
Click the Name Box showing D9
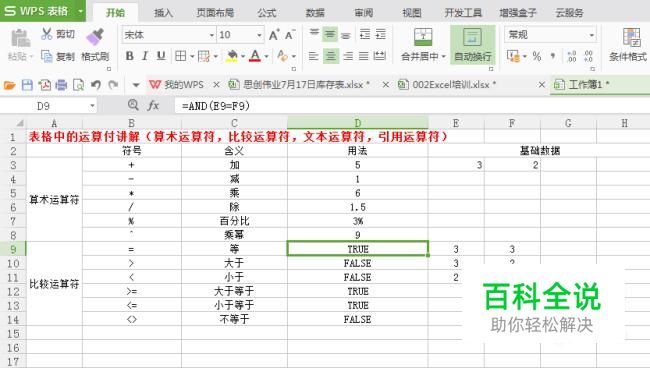tap(48, 106)
